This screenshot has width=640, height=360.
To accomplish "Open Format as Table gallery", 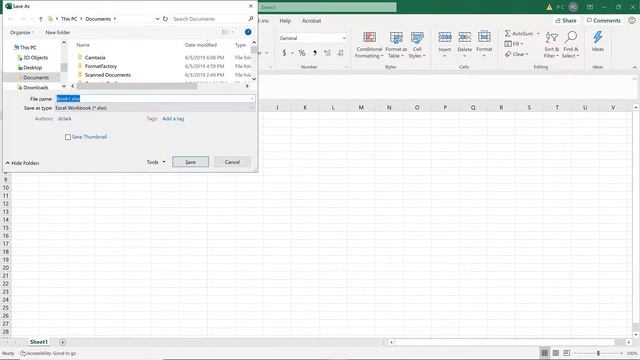I will tap(396, 45).
